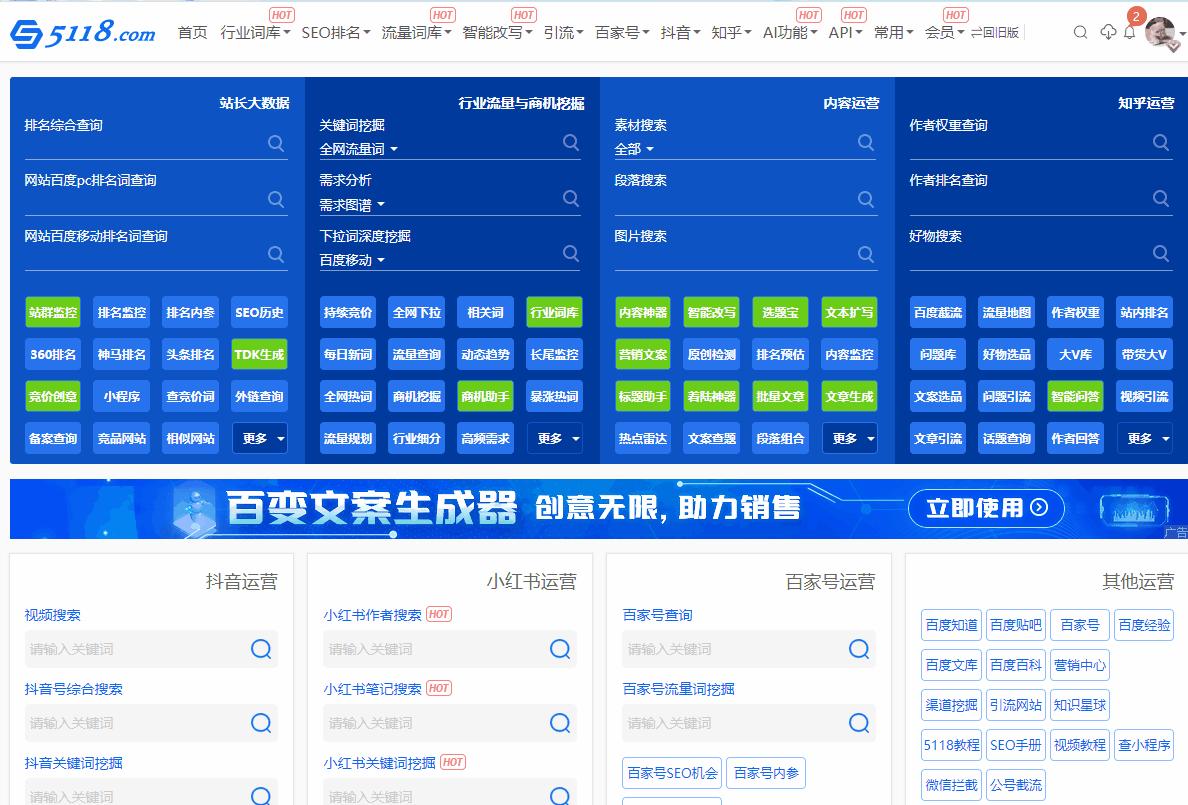The image size is (1188, 805).
Task: Open the 百度移动 dropdown
Action: [352, 260]
